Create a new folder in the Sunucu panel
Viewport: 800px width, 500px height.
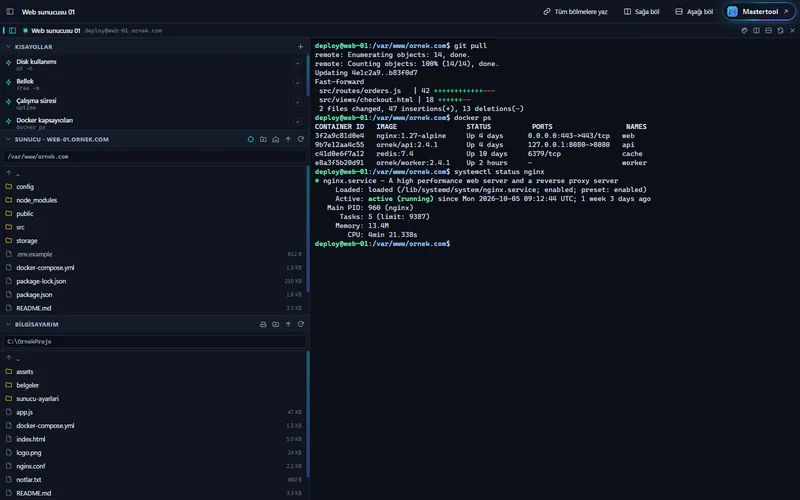pos(263,139)
